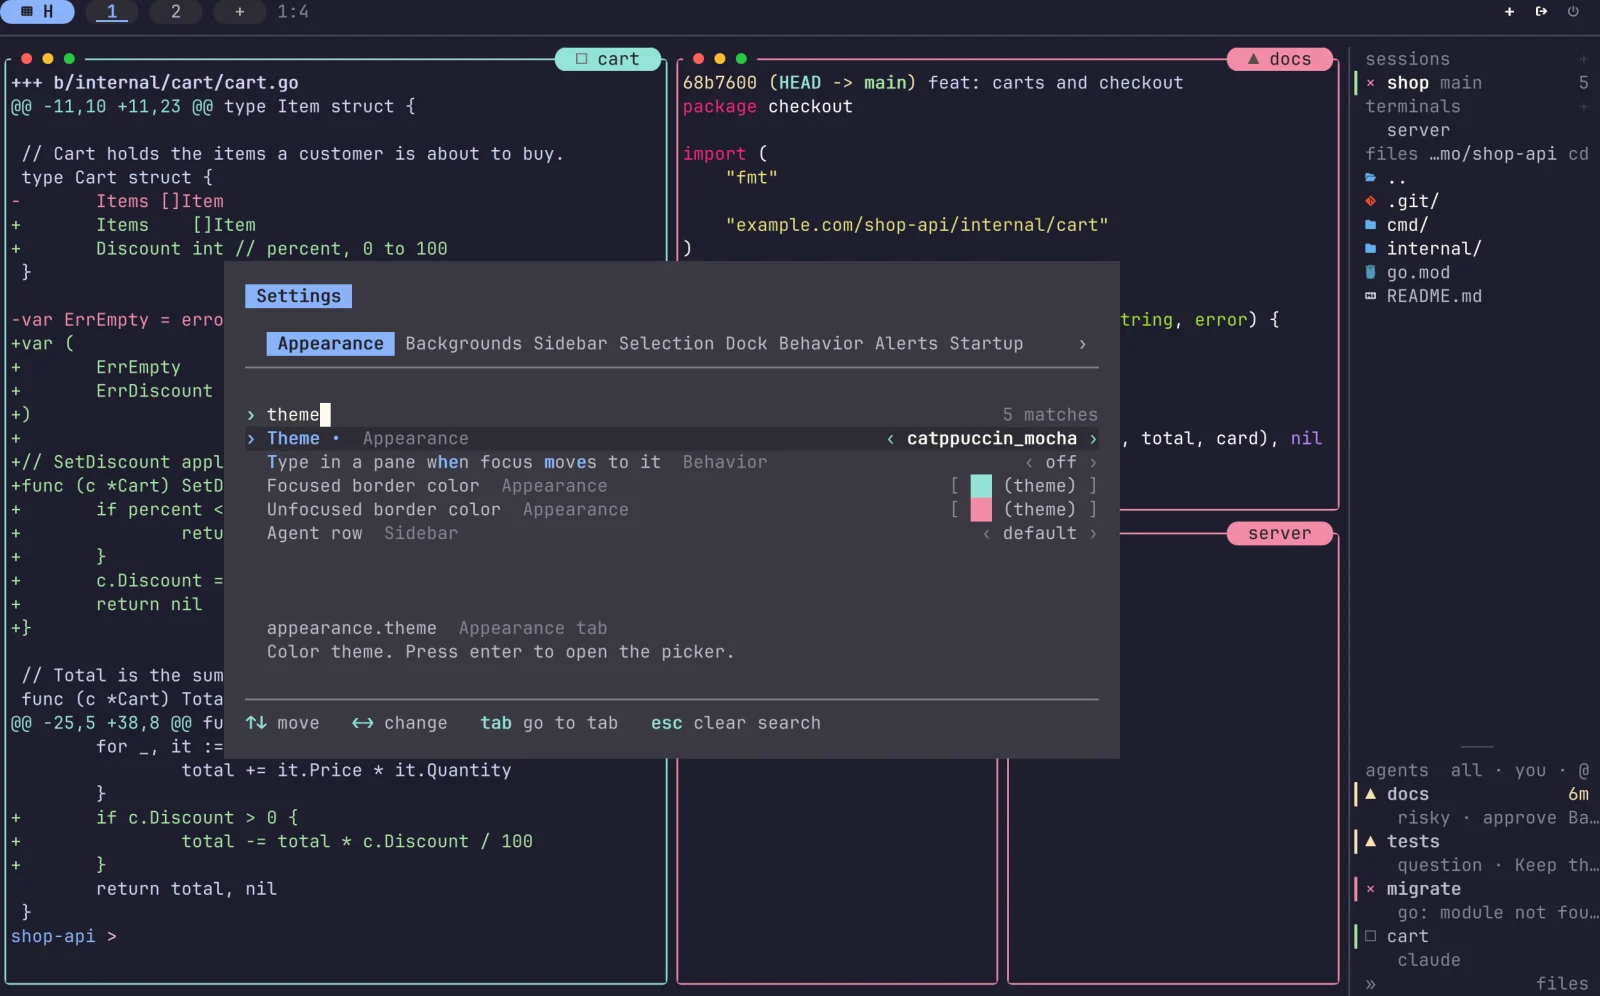Screen dimensions: 1600x996
Task: Click the server pane title label
Action: [x=1279, y=534]
